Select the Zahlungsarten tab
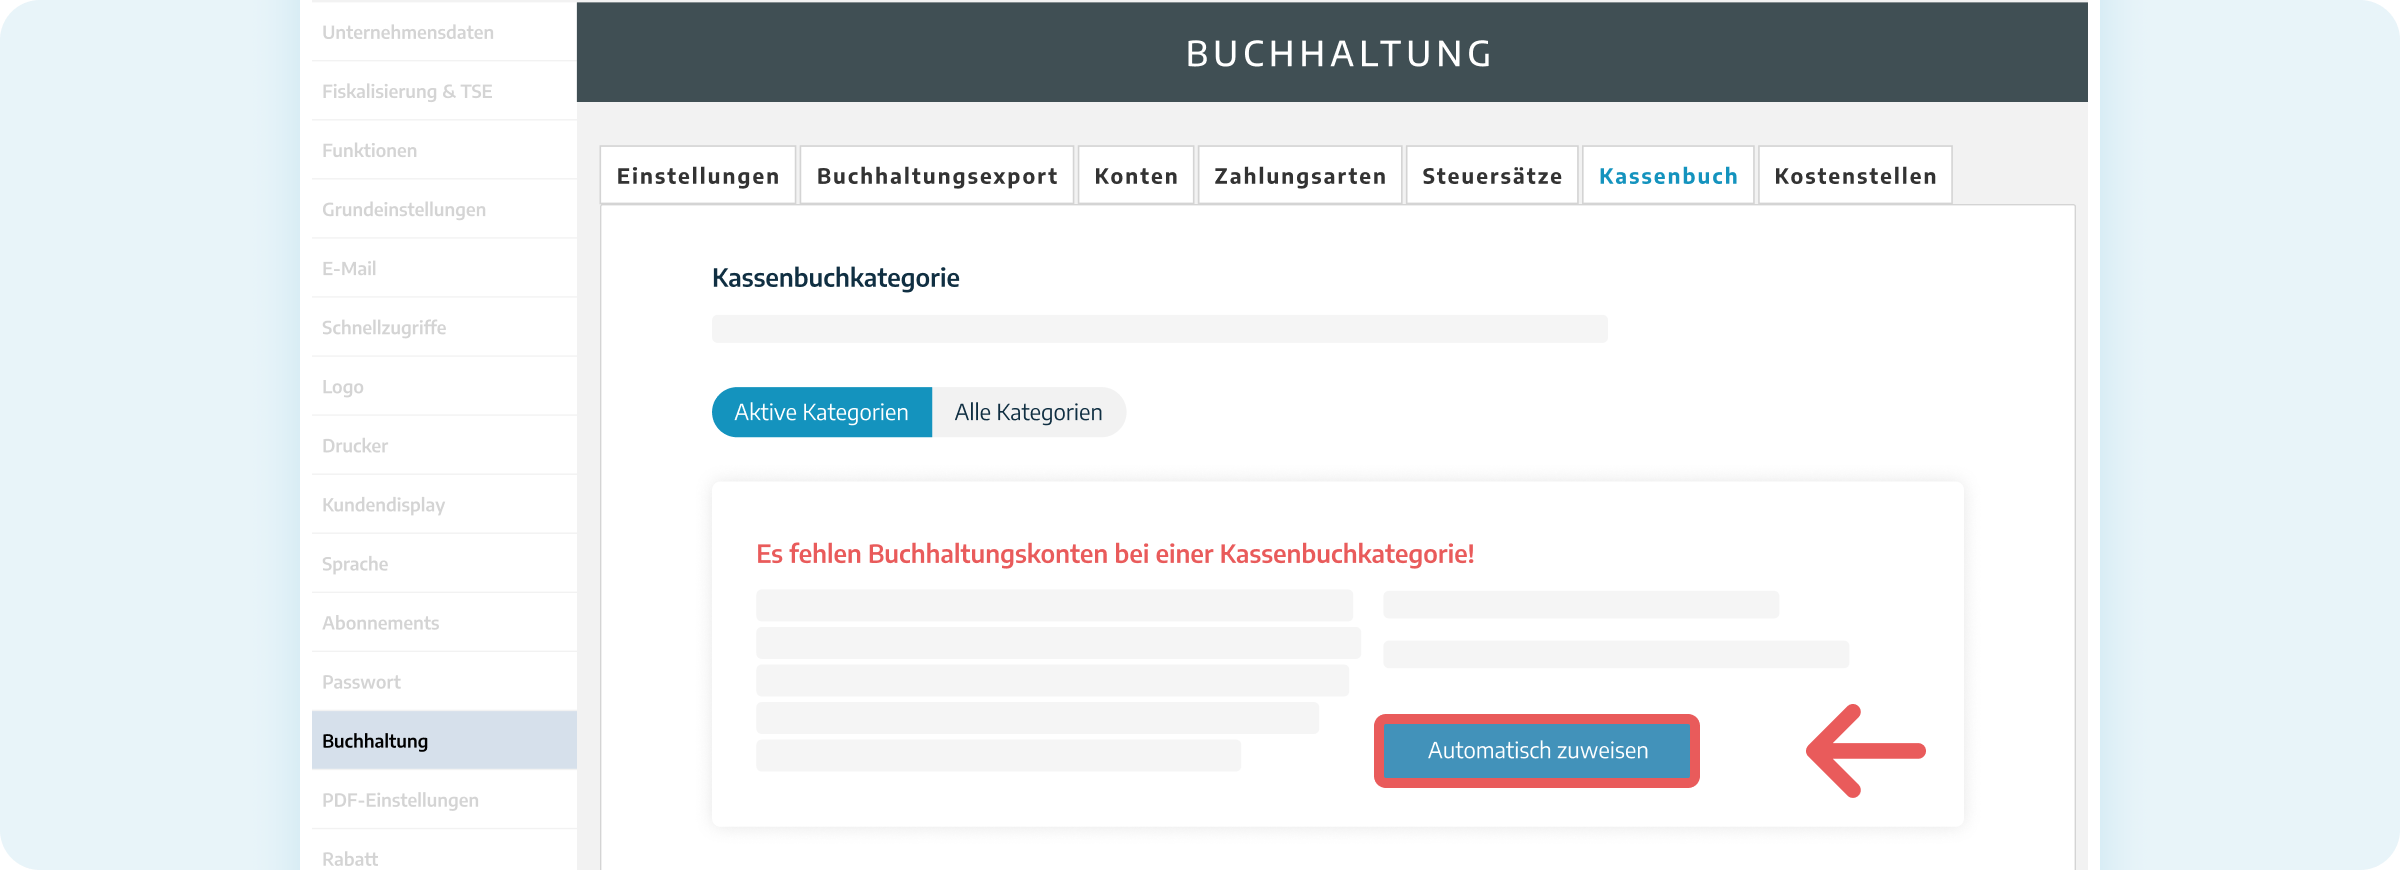 pos(1300,176)
